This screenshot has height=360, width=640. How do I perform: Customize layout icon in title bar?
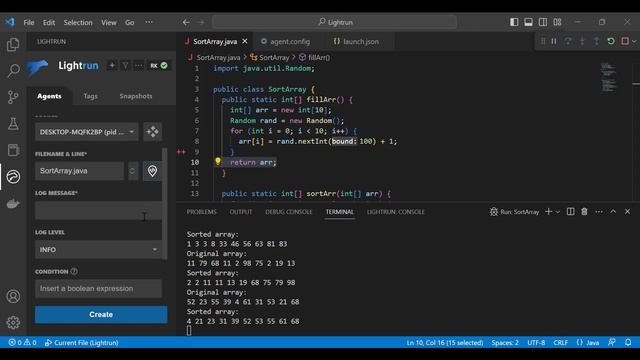[x=557, y=22]
